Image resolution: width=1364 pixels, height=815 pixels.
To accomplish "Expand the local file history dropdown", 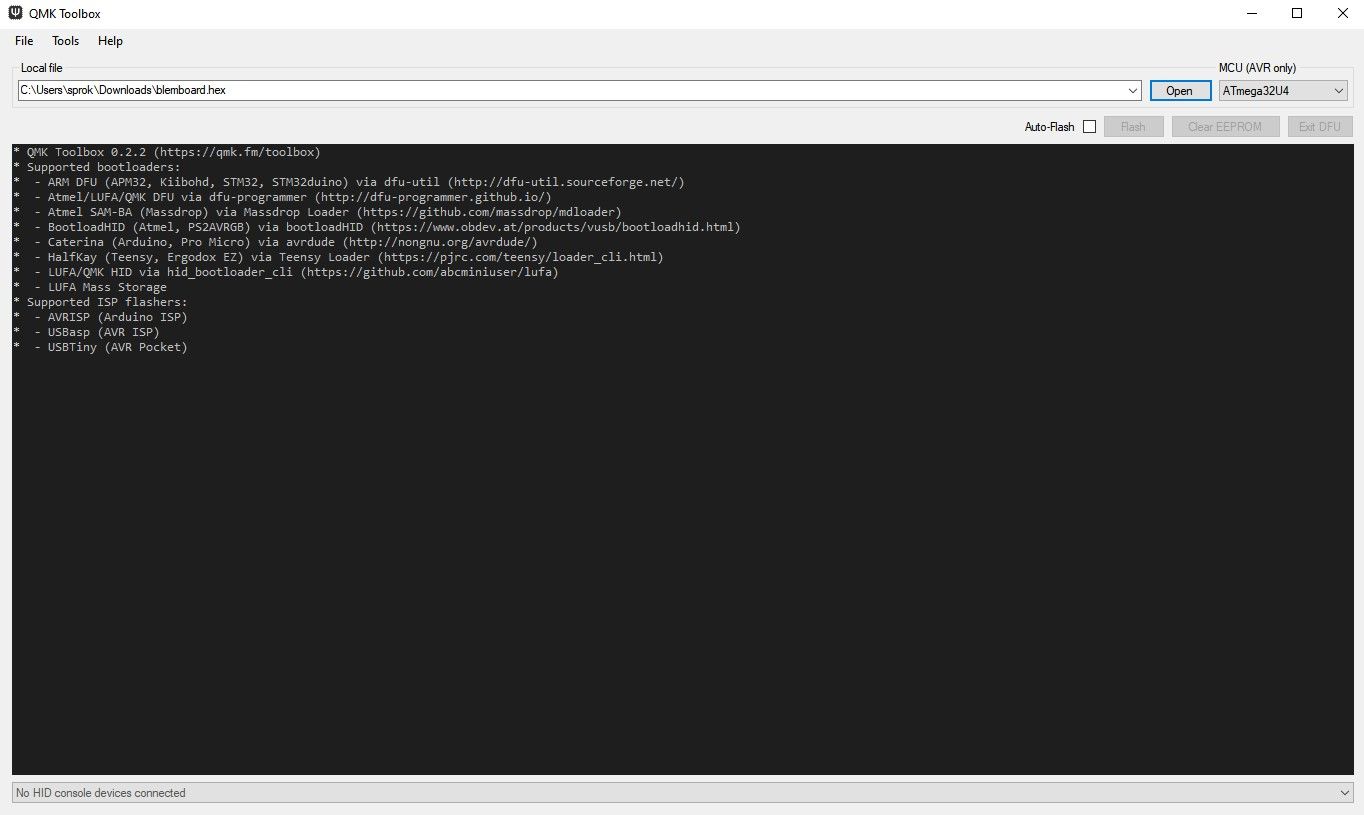I will coord(1134,90).
